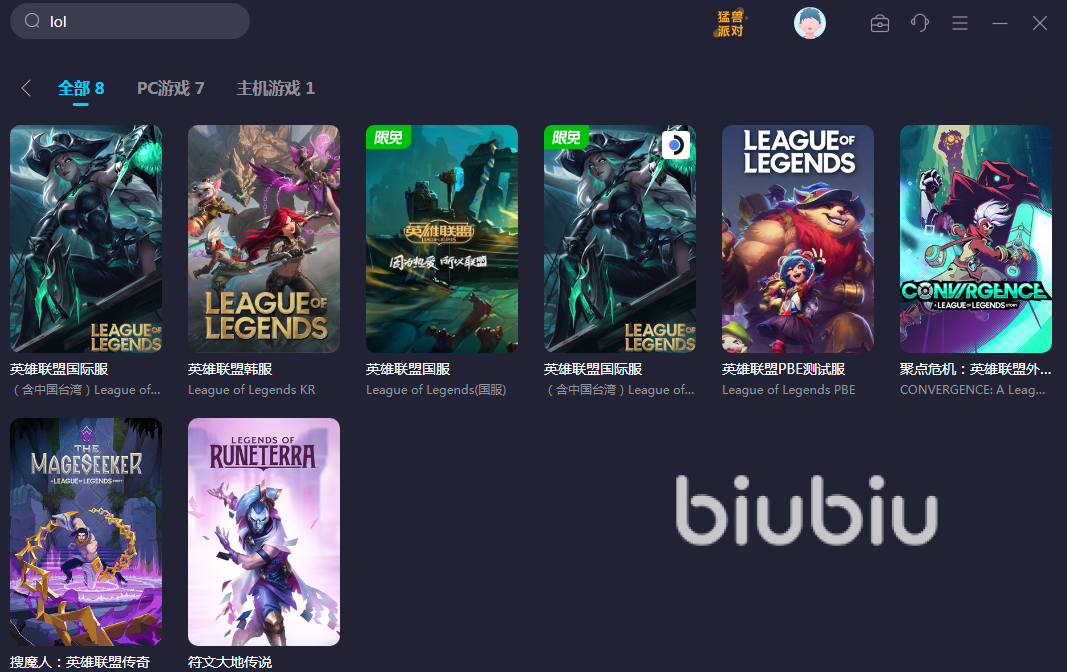
Task: Switch to the 主机游戏 1 tab
Action: click(276, 88)
